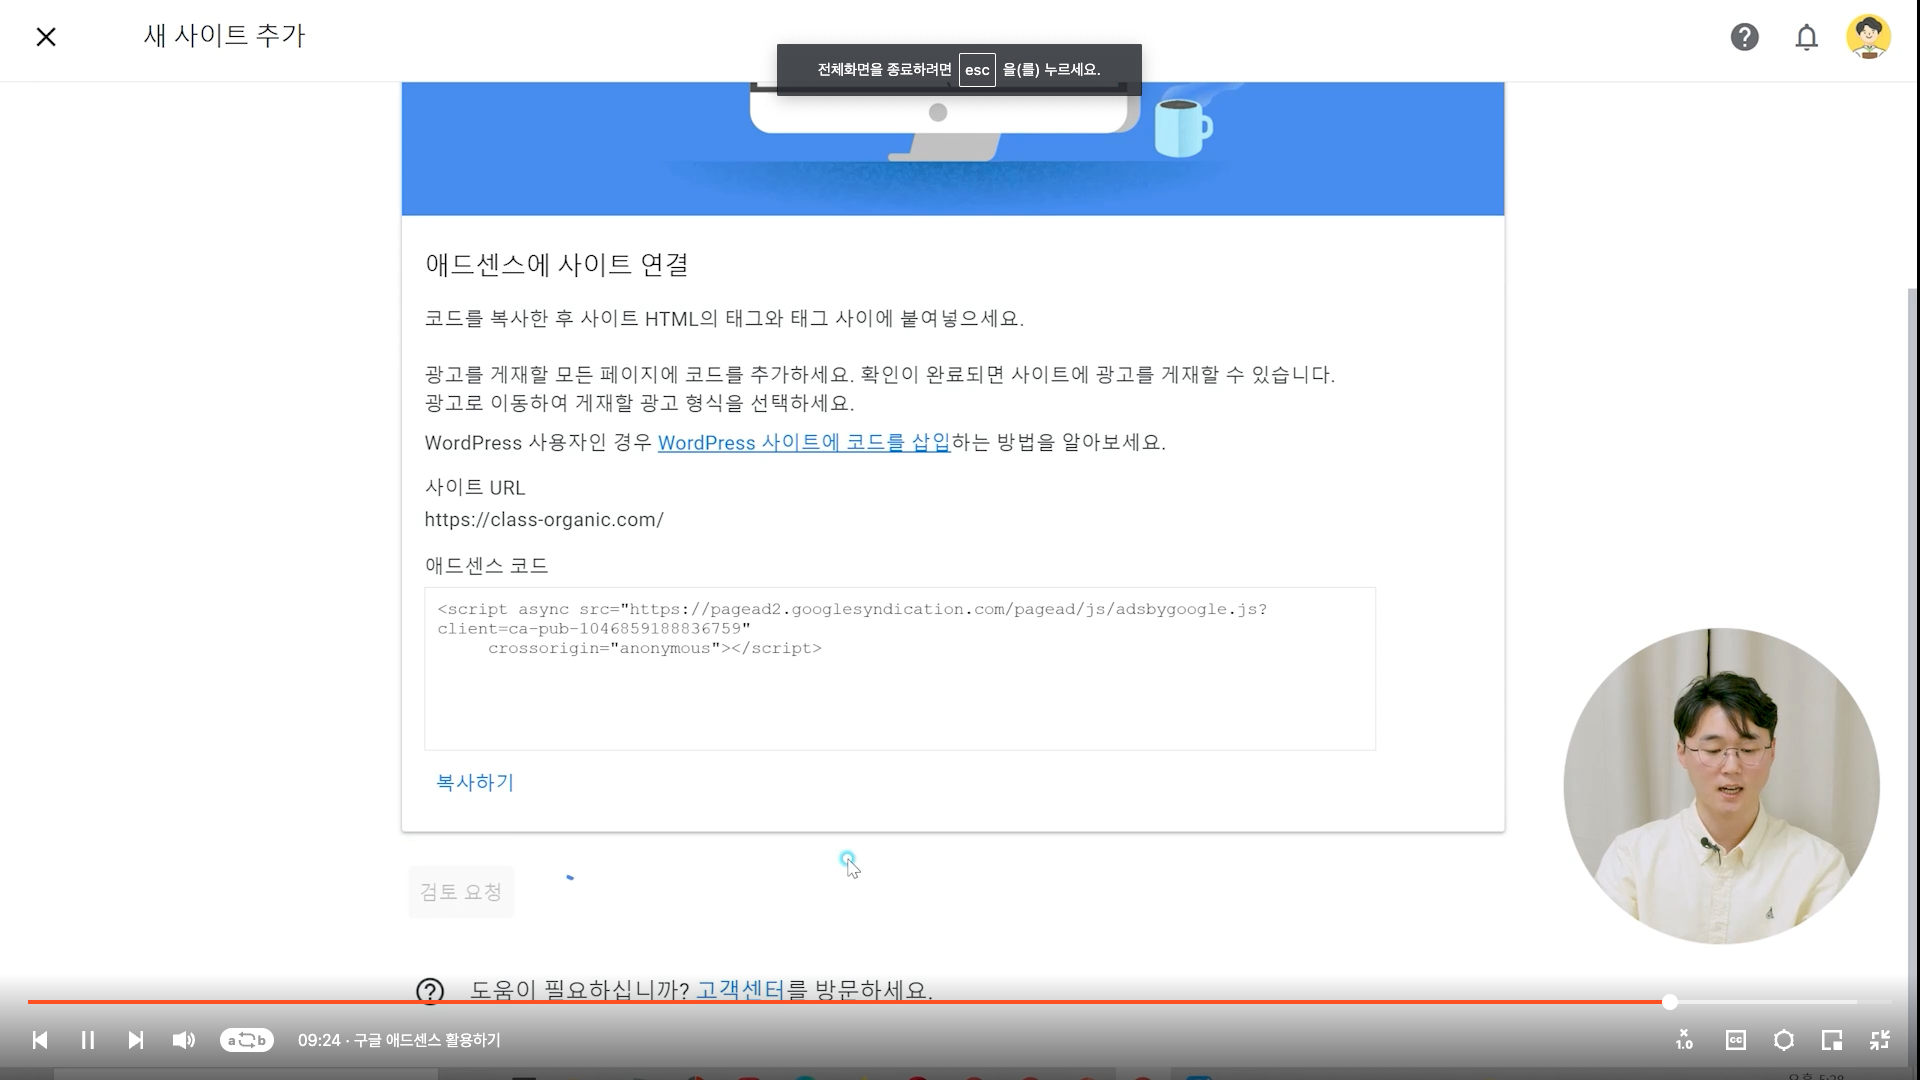Open the notifications bell

[1806, 37]
